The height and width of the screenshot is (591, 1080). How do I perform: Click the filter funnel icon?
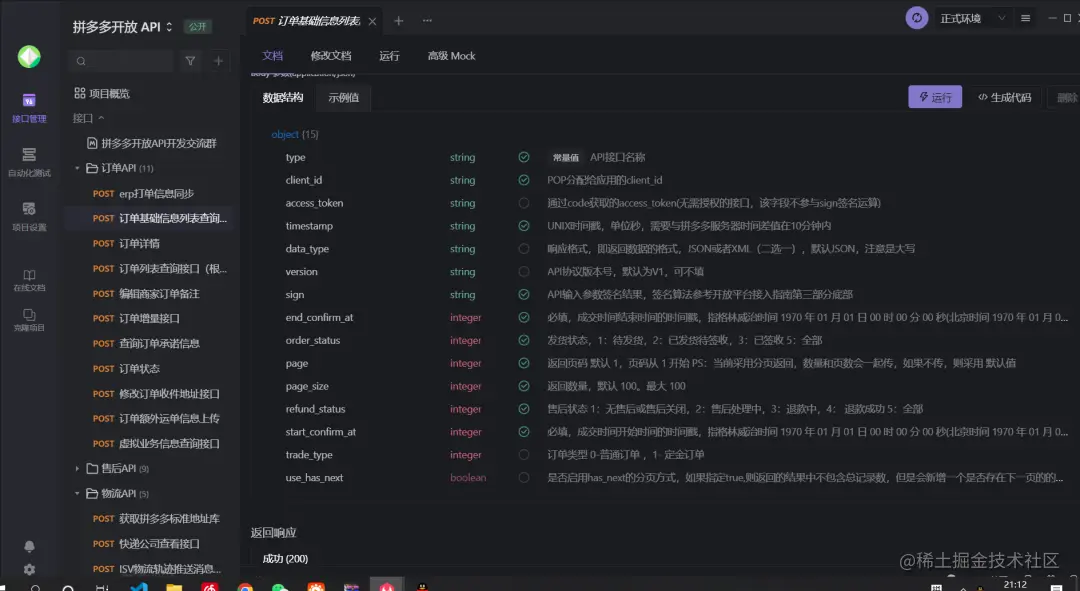(190, 61)
